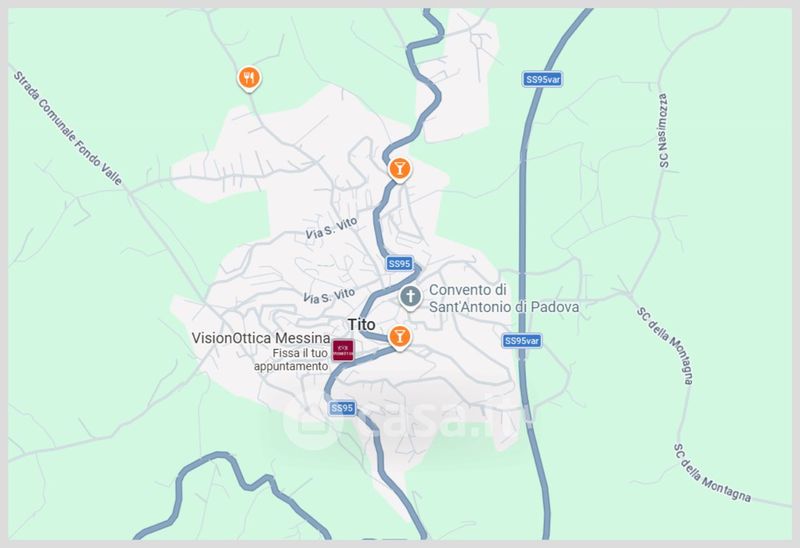Image resolution: width=800 pixels, height=548 pixels.
Task: Select the SS95 shield near the watermark
Action: [x=342, y=408]
